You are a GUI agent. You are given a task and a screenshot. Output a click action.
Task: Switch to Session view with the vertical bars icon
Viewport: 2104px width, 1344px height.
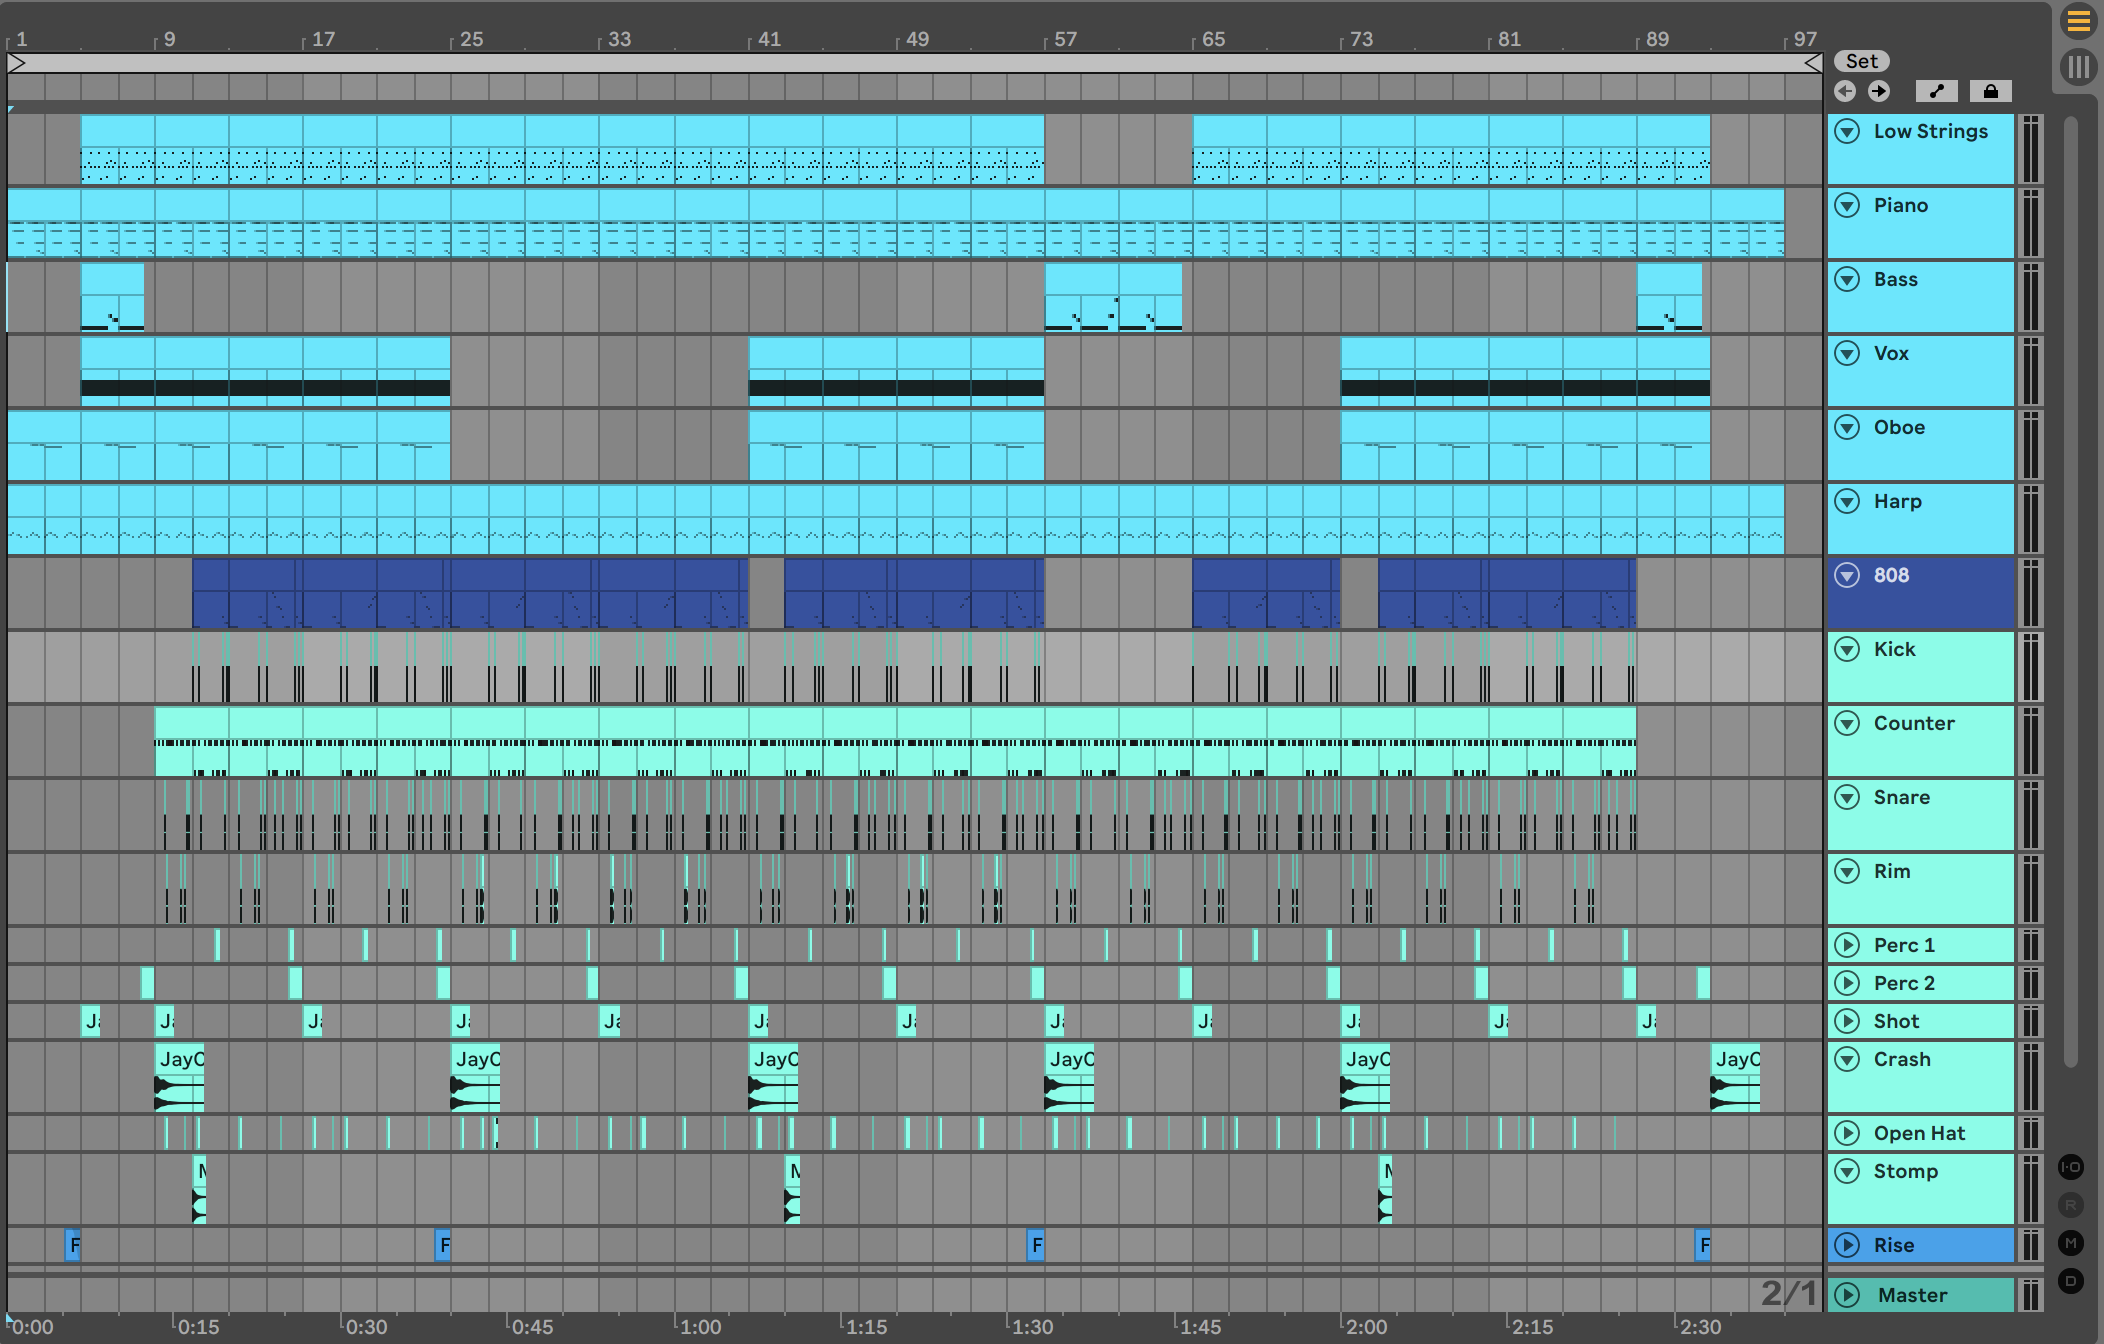click(x=2078, y=67)
